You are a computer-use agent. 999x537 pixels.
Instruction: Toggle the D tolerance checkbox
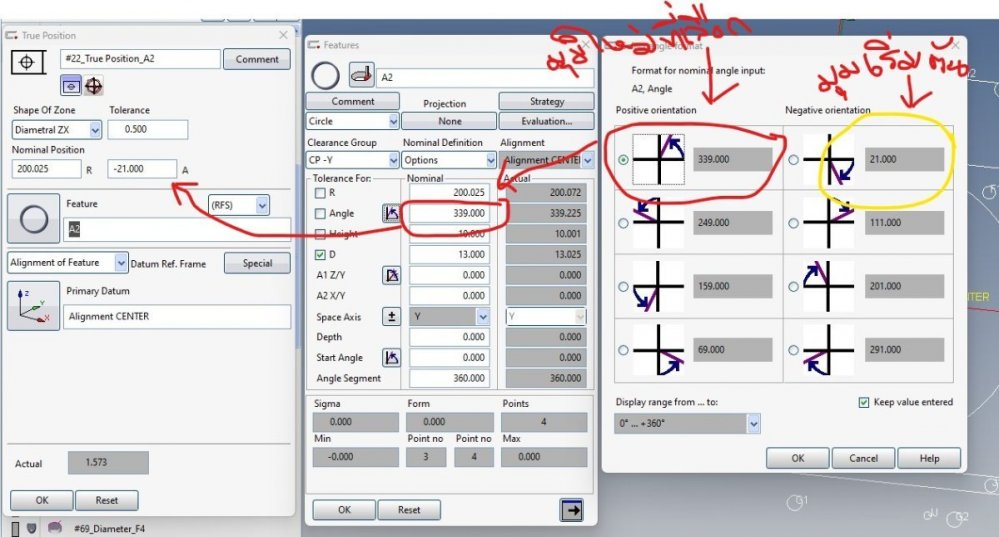tap(320, 254)
